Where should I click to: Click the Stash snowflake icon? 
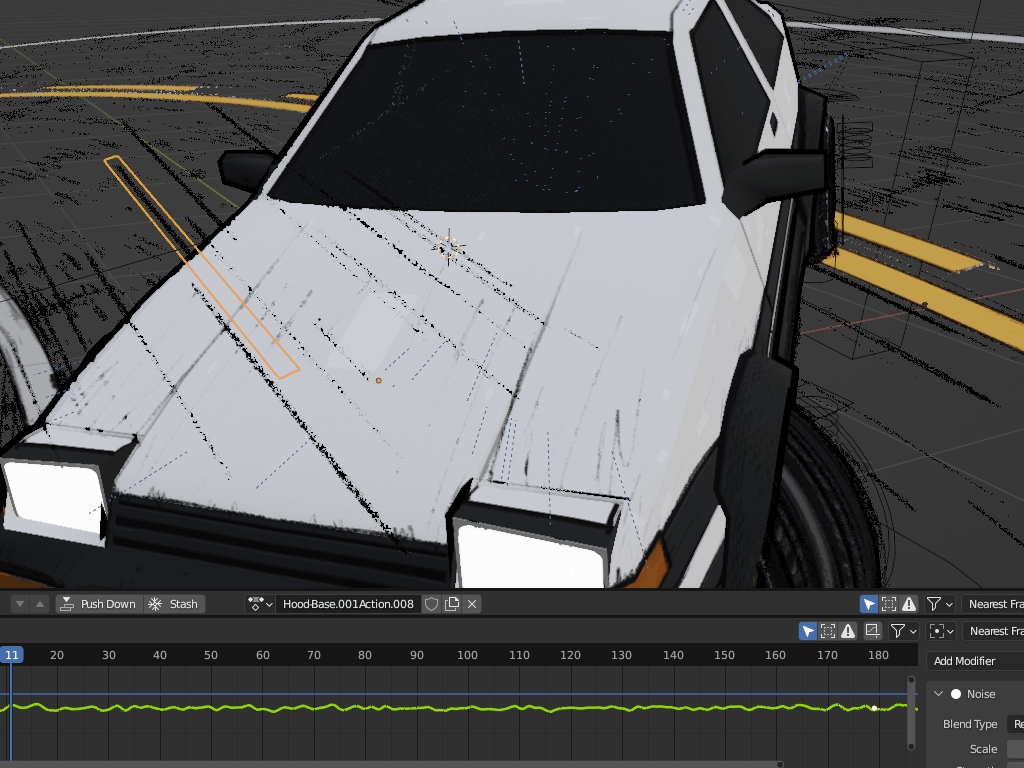pos(156,603)
